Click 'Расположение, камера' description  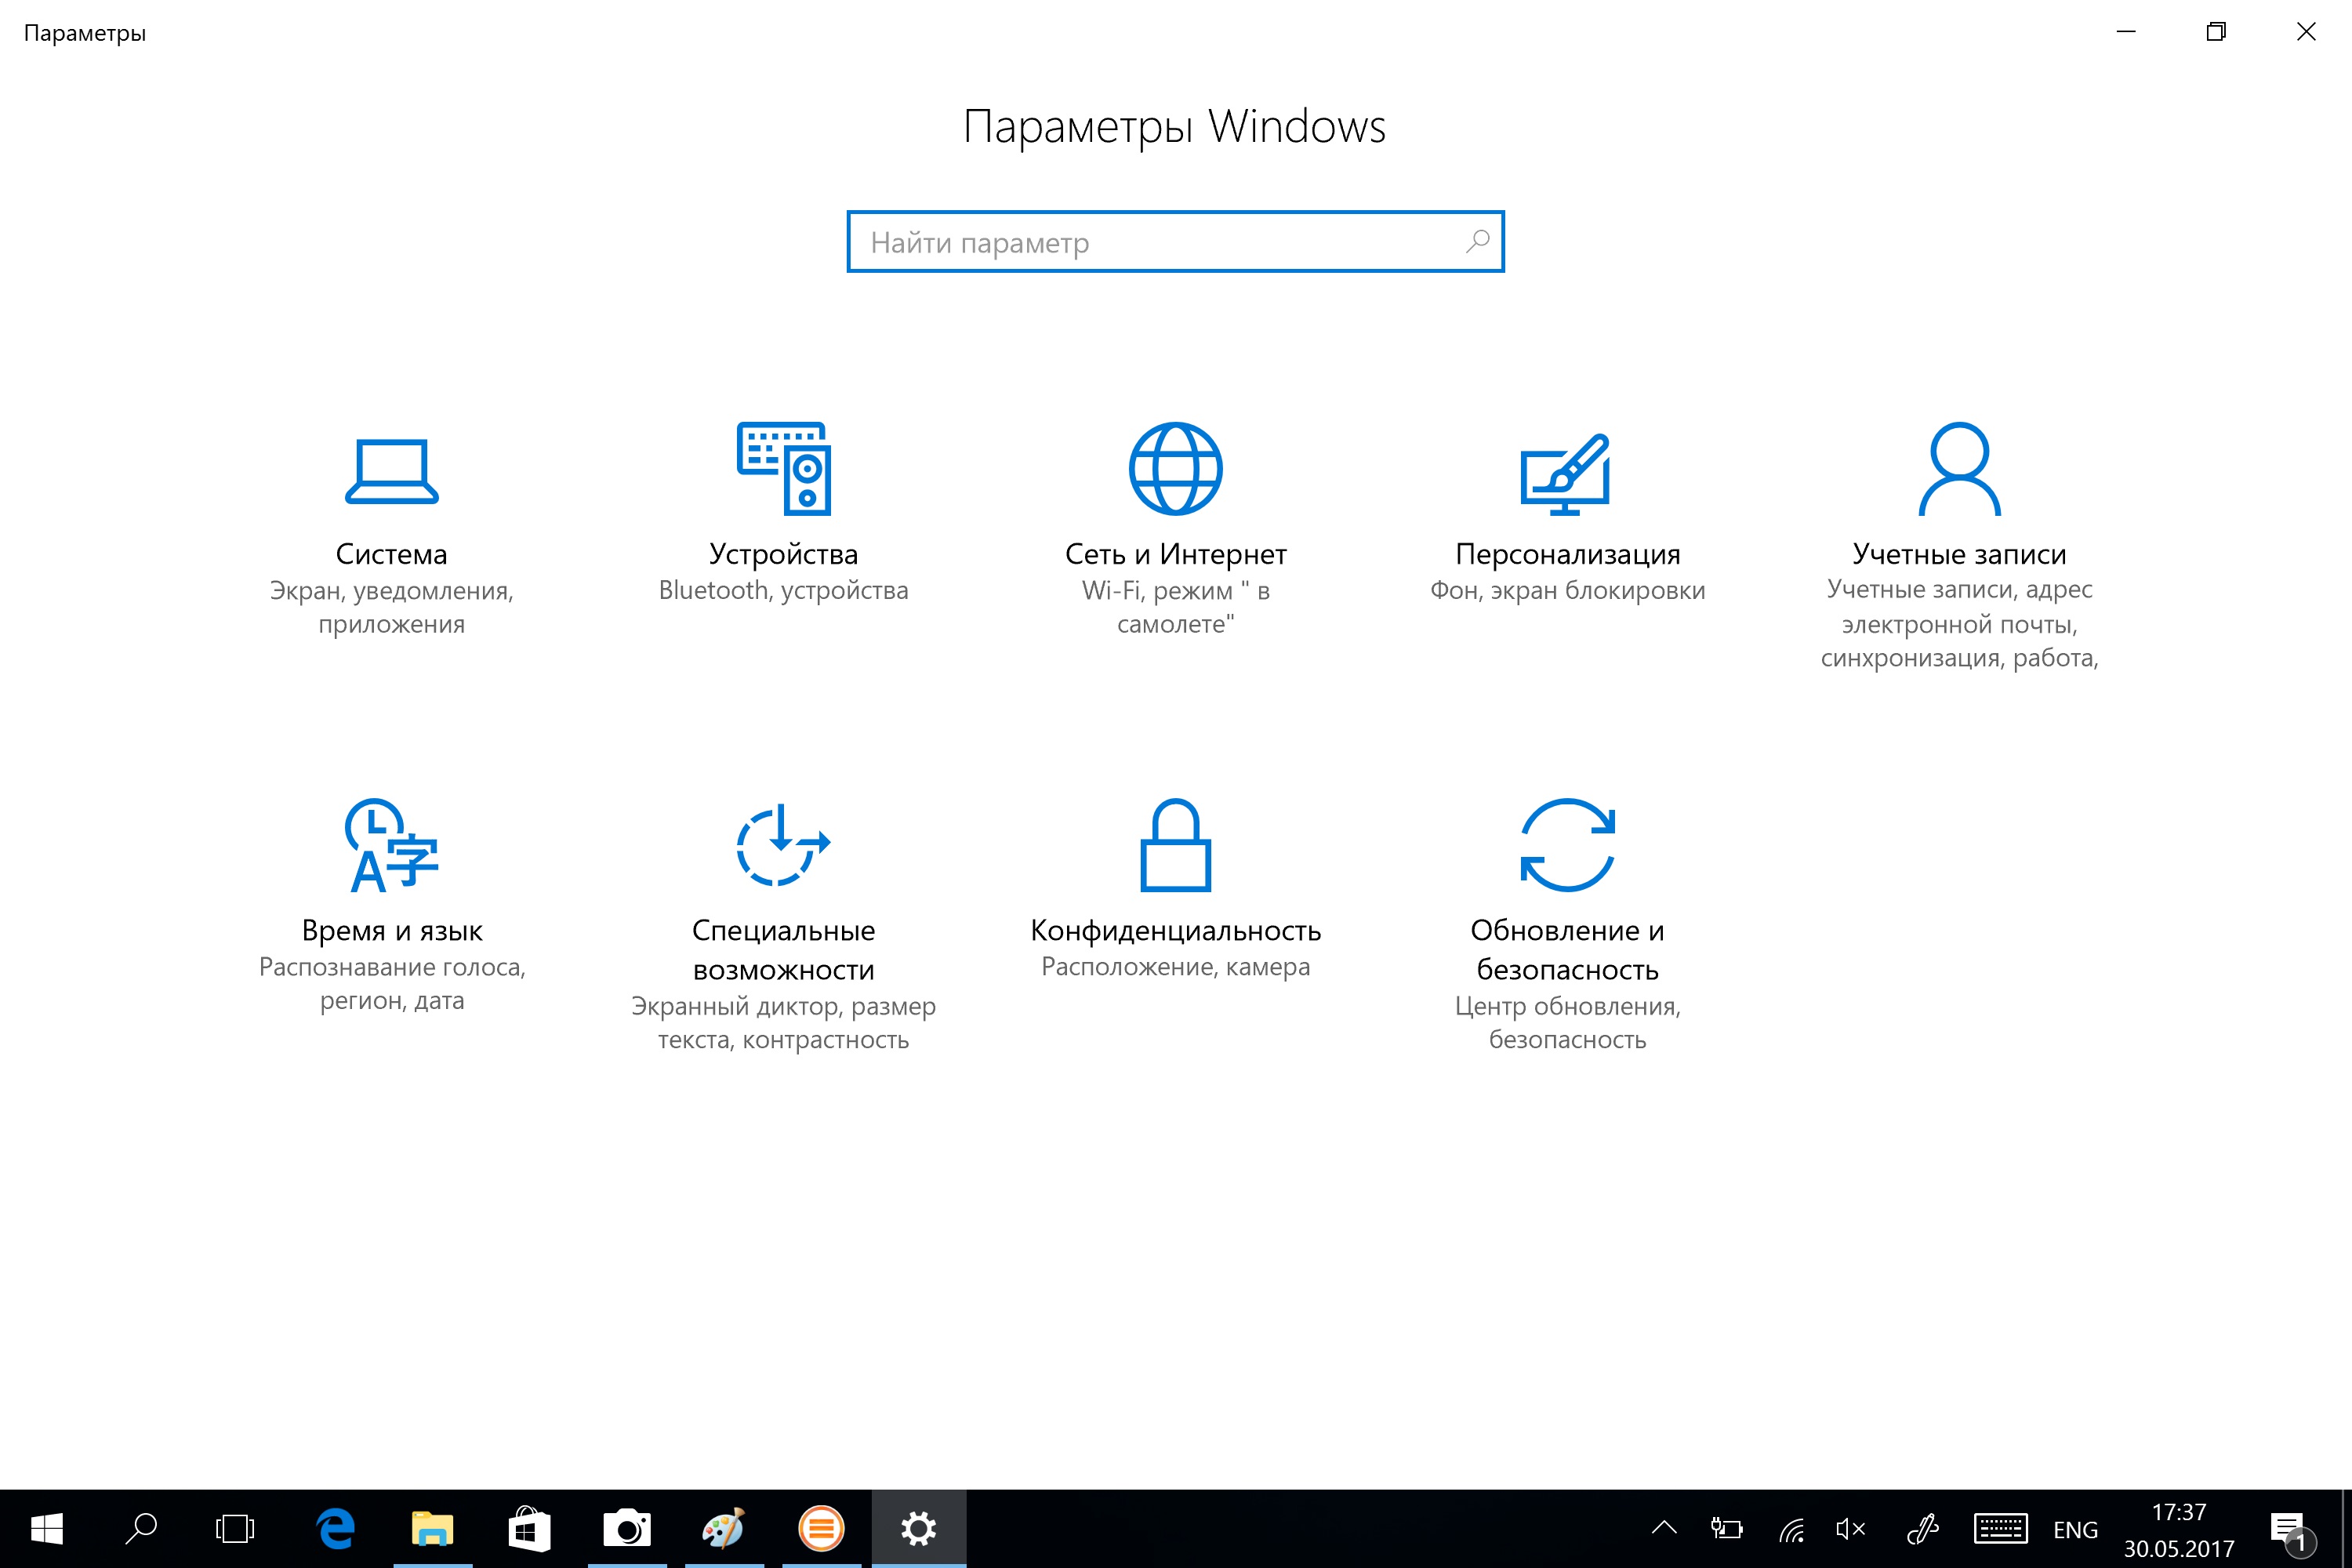1175,967
